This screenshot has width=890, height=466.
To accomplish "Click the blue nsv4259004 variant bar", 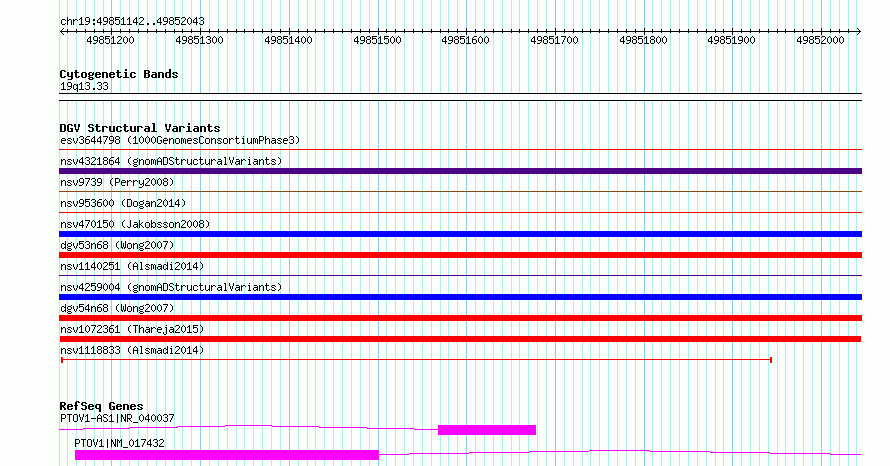I will pyautogui.click(x=460, y=297).
